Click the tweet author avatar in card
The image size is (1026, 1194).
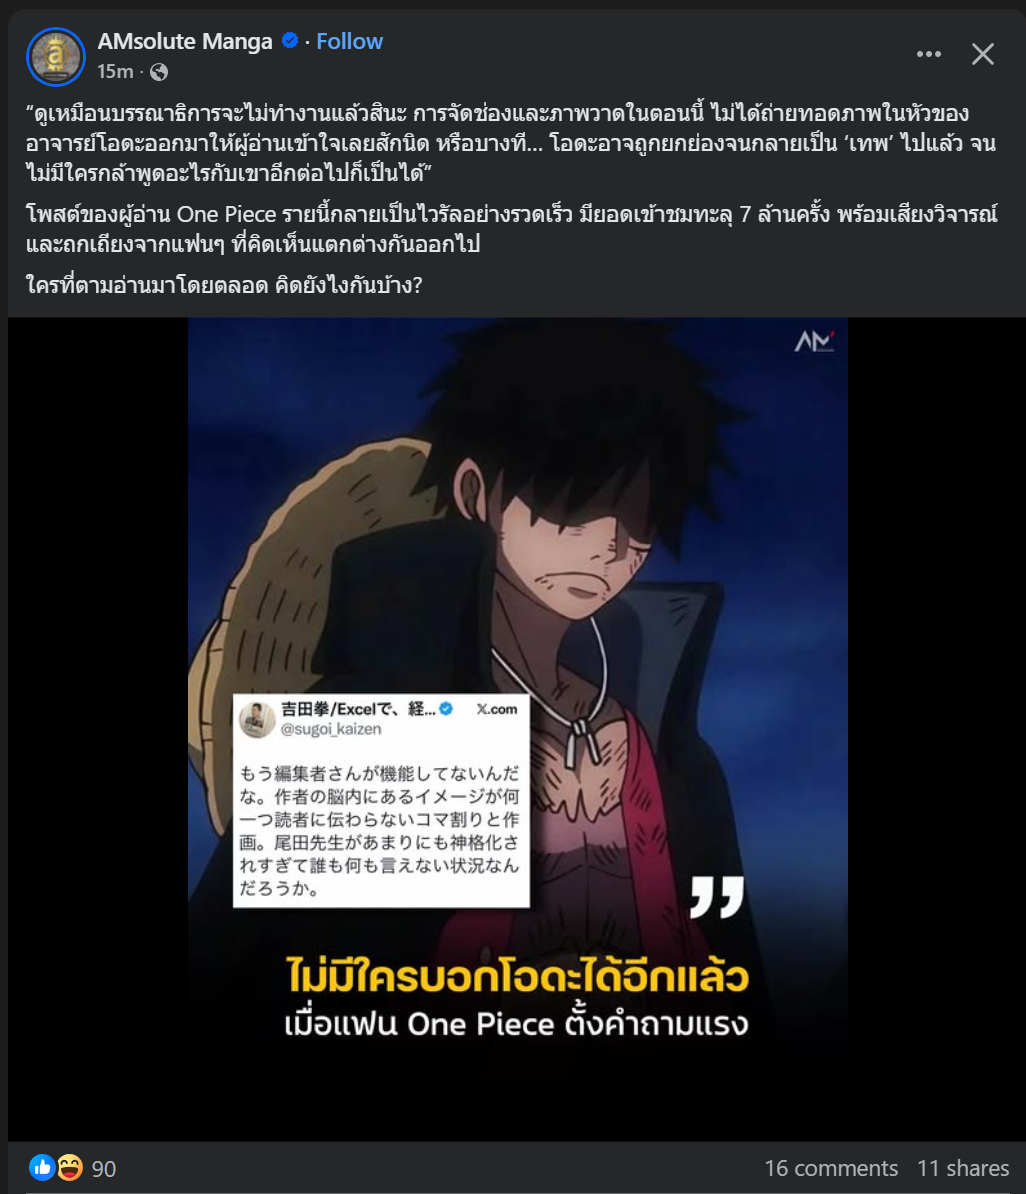click(257, 719)
